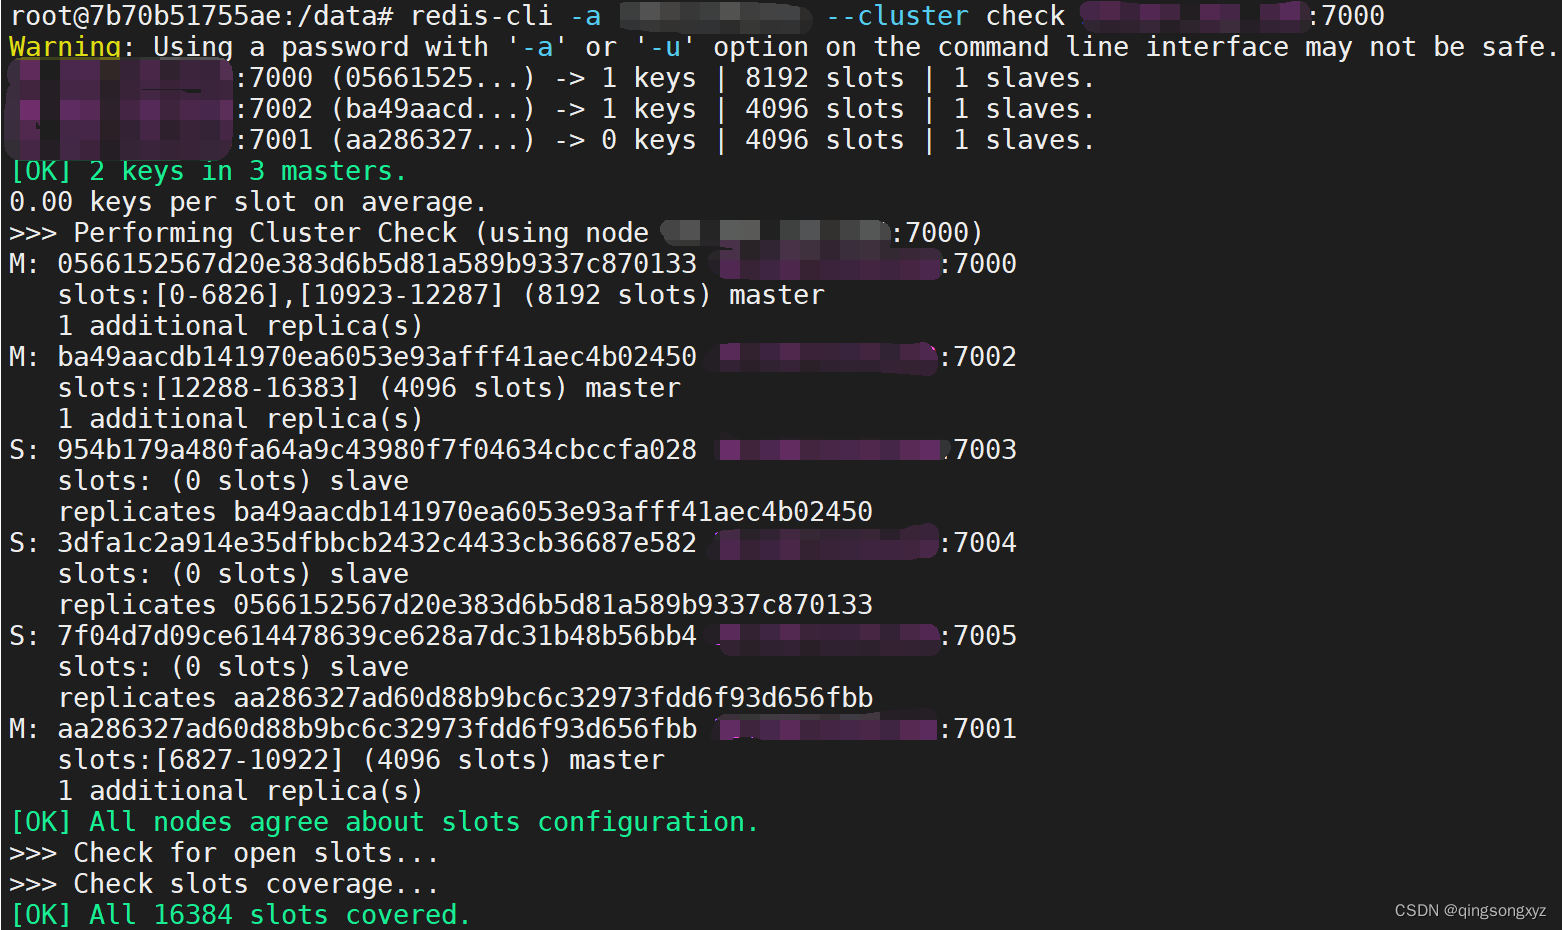Click 'root@7b70b51755ae:/data#' shell prompt
Image resolution: width=1562 pixels, height=930 pixels.
click(201, 16)
